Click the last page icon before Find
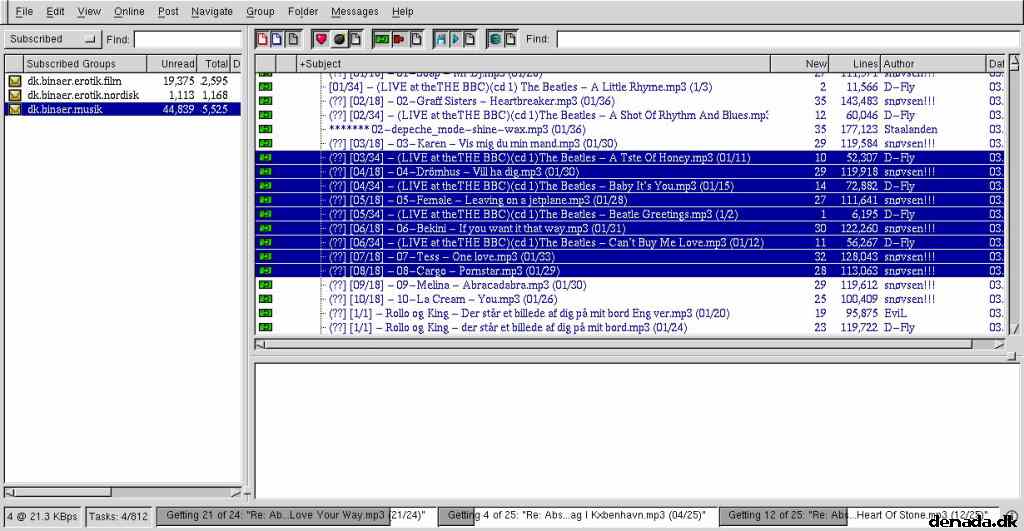Viewport: 1024px width, 531px height. pos(510,39)
